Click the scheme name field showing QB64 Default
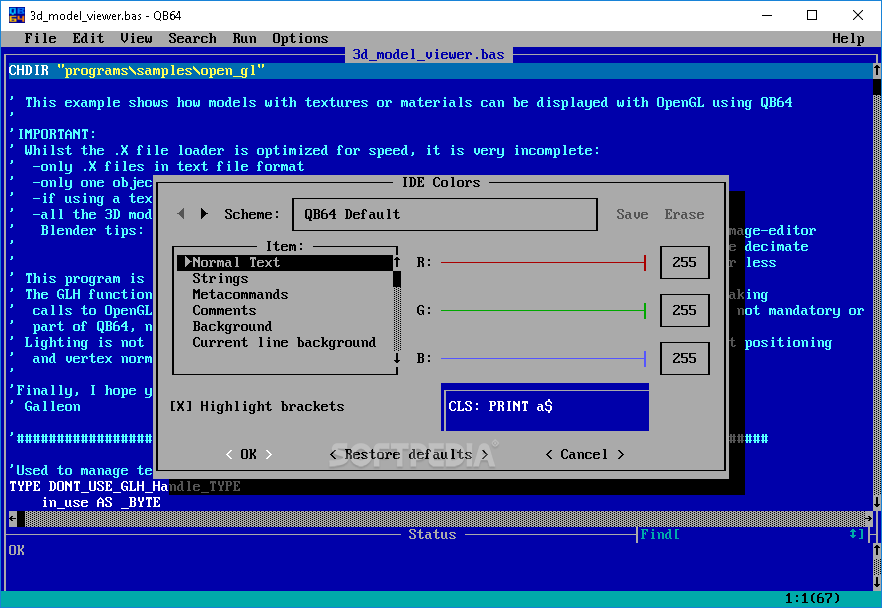Image resolution: width=882 pixels, height=608 pixels. (x=444, y=214)
